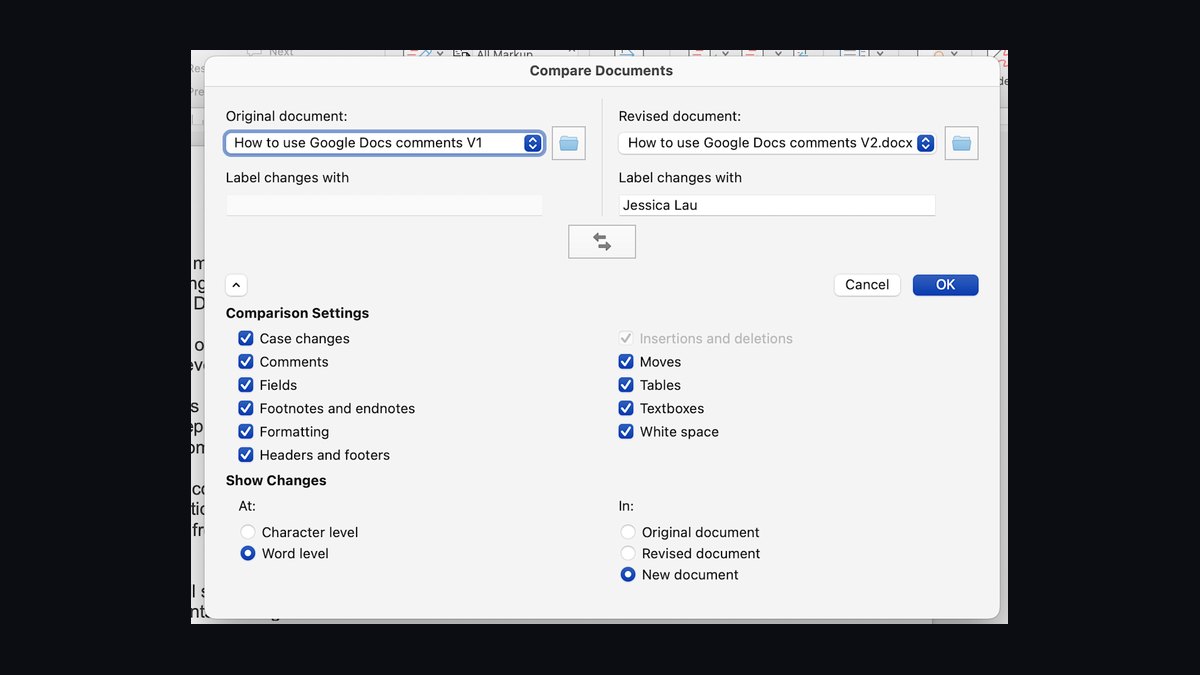Viewport: 1200px width, 675px height.
Task: Uncheck Case changes
Action: (246, 339)
